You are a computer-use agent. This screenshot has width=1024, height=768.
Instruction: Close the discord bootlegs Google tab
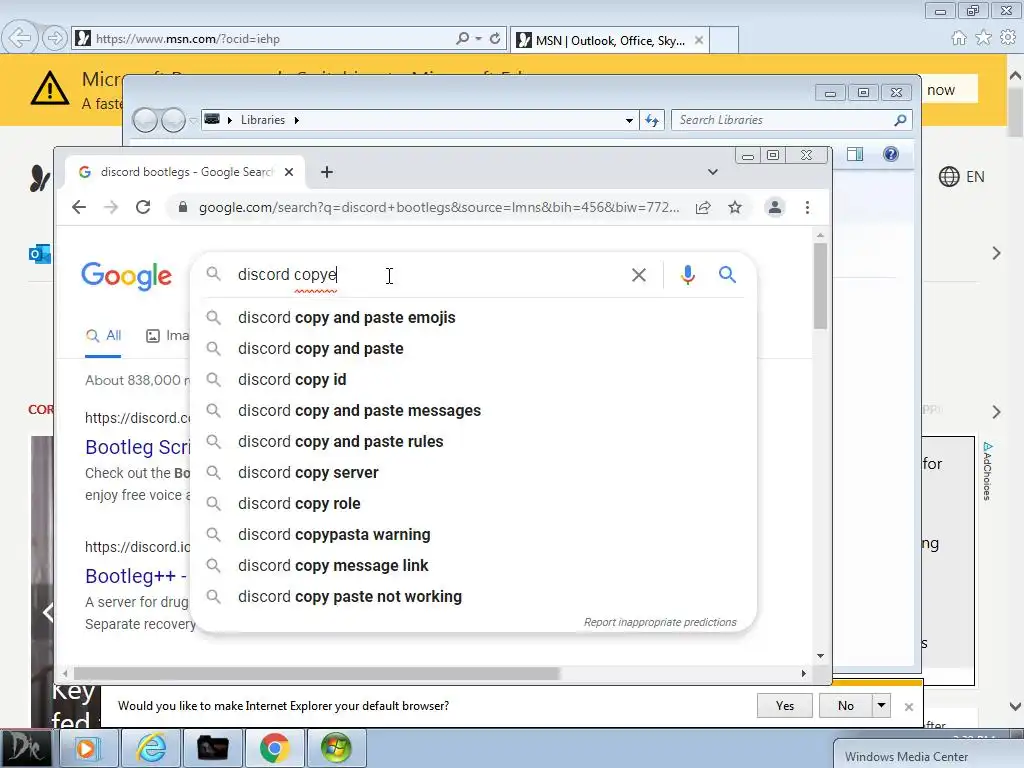coord(289,172)
